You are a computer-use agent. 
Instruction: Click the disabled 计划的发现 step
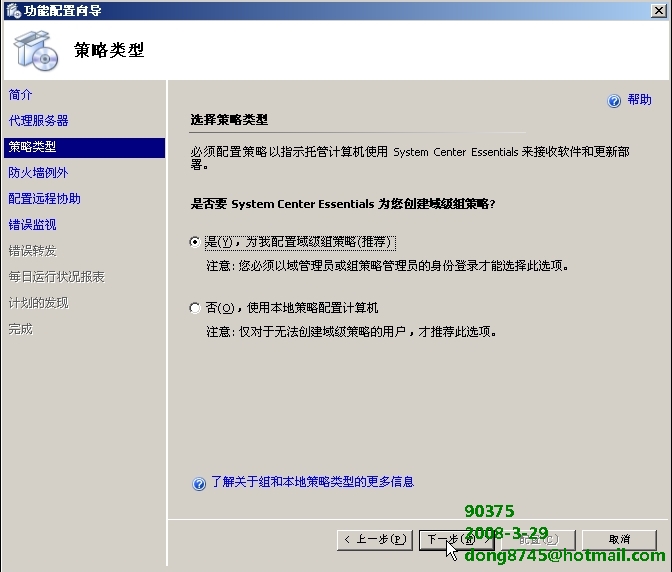point(39,303)
